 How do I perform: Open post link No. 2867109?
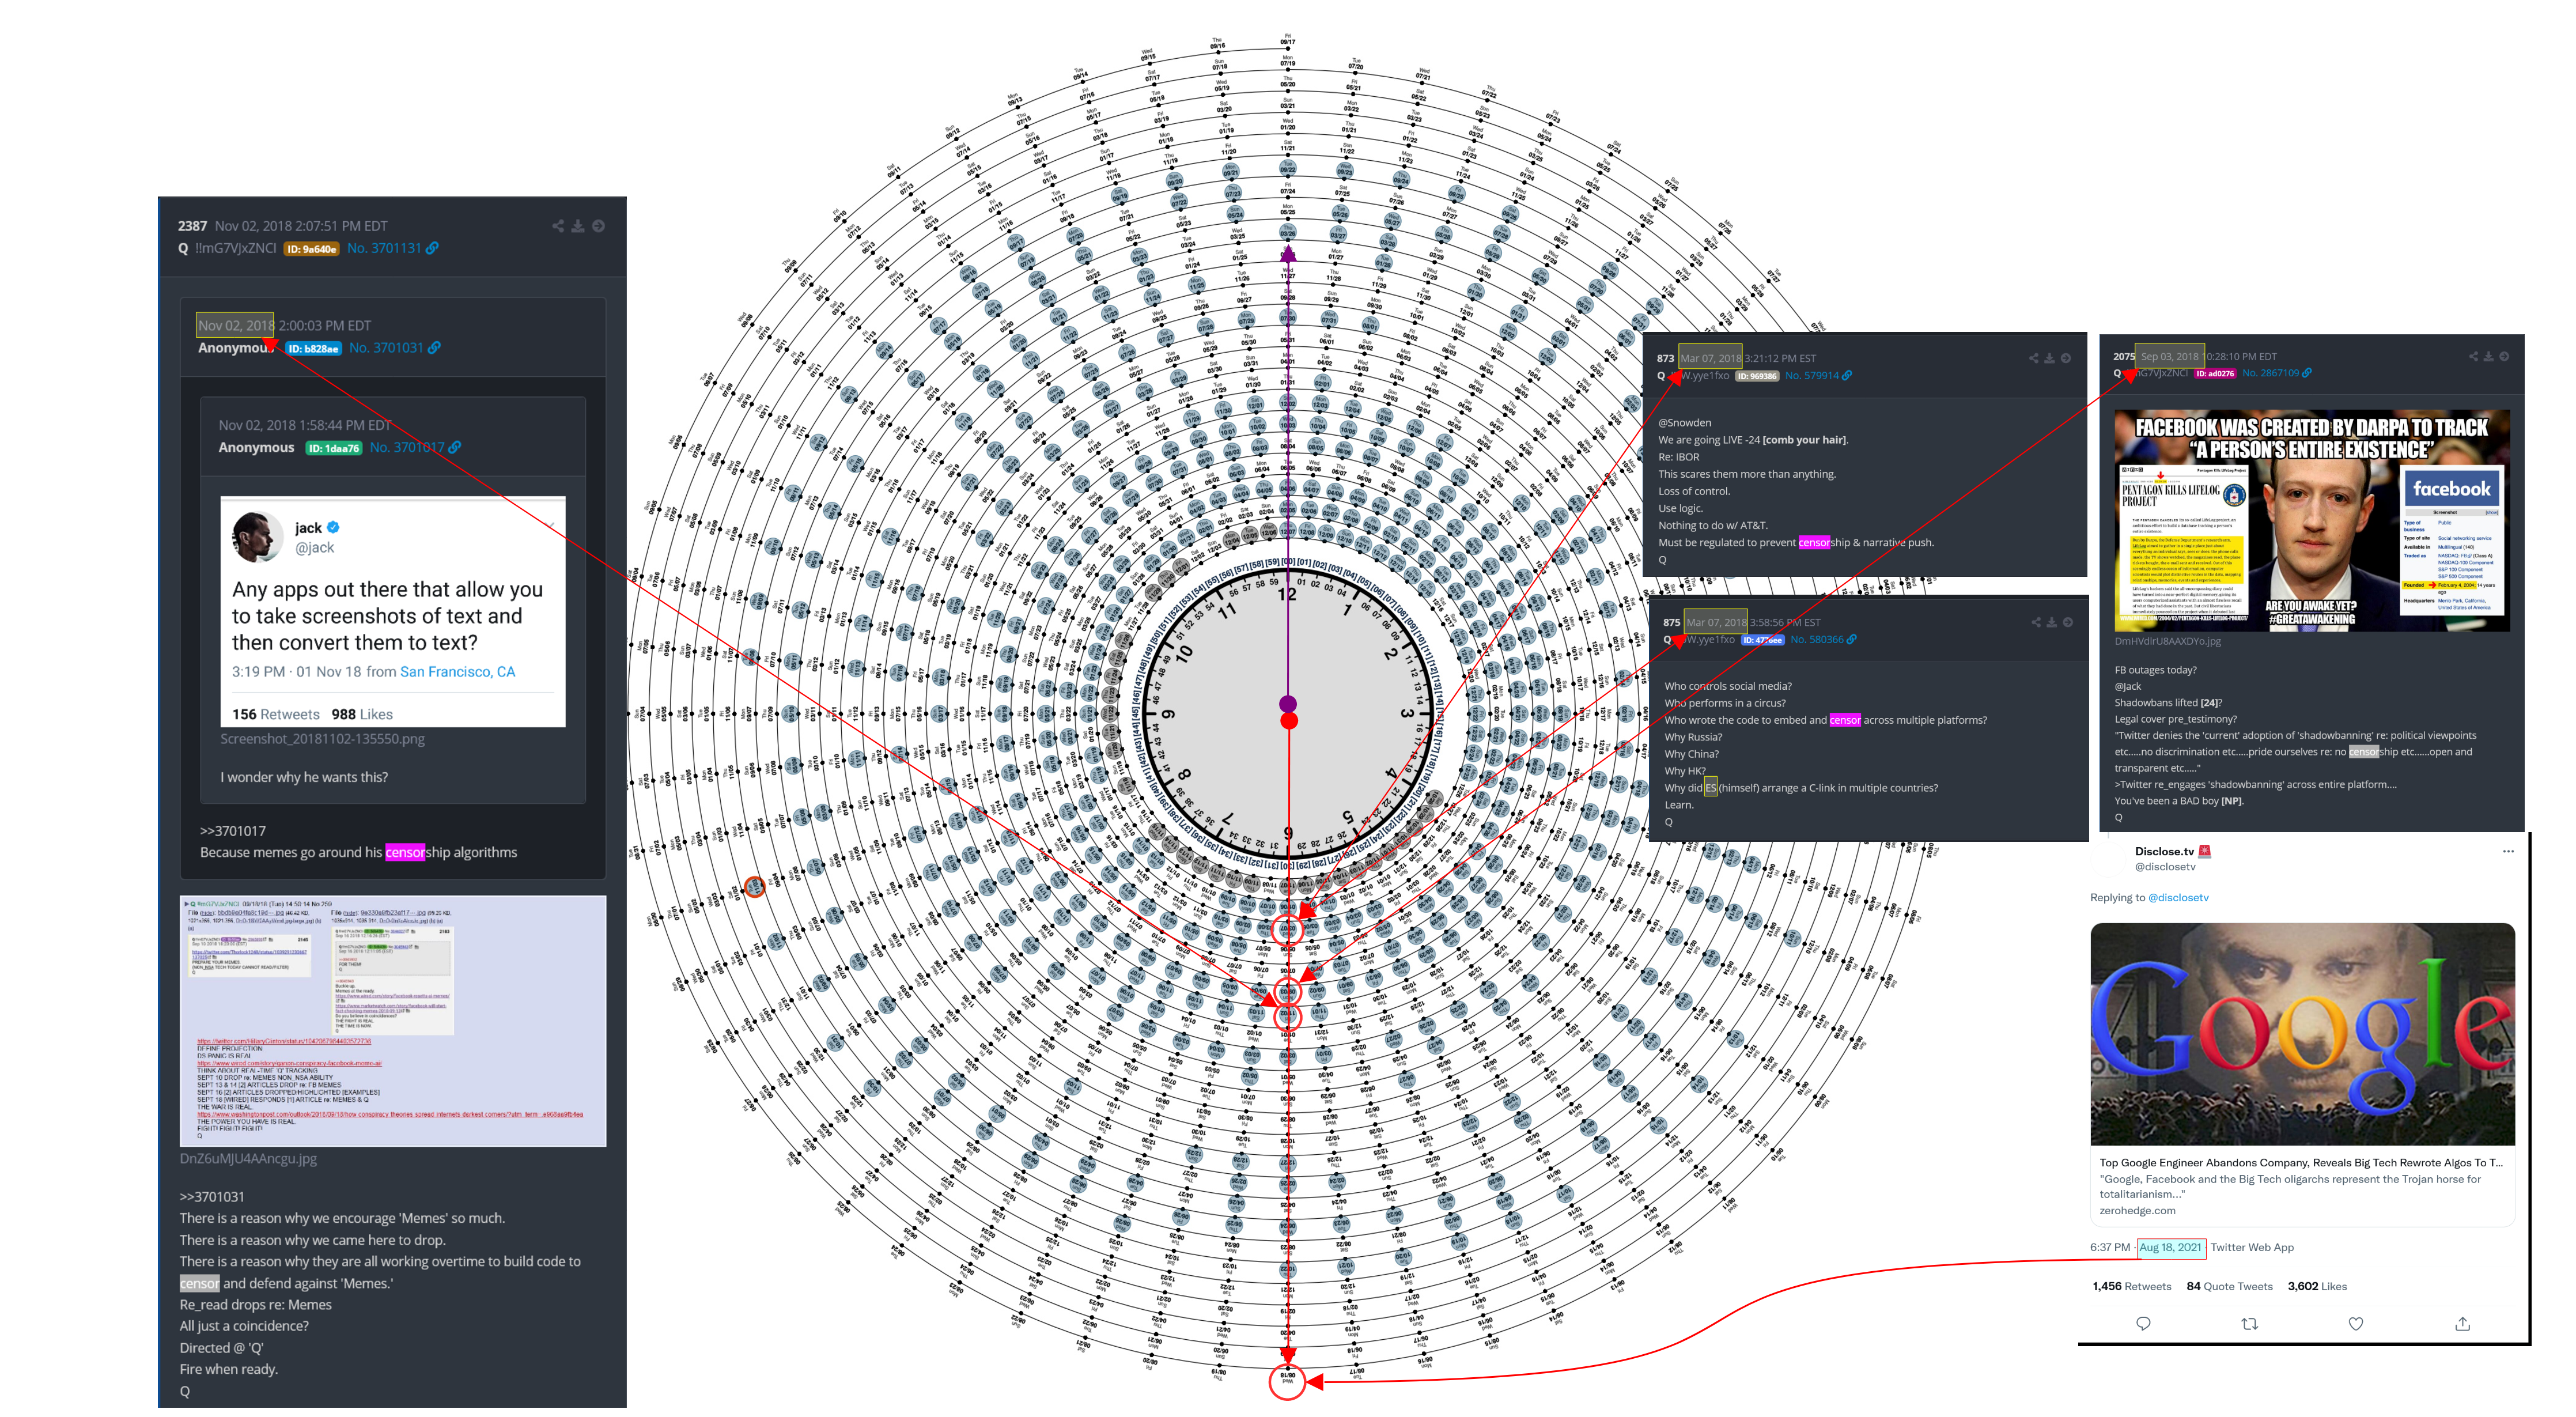2270,373
